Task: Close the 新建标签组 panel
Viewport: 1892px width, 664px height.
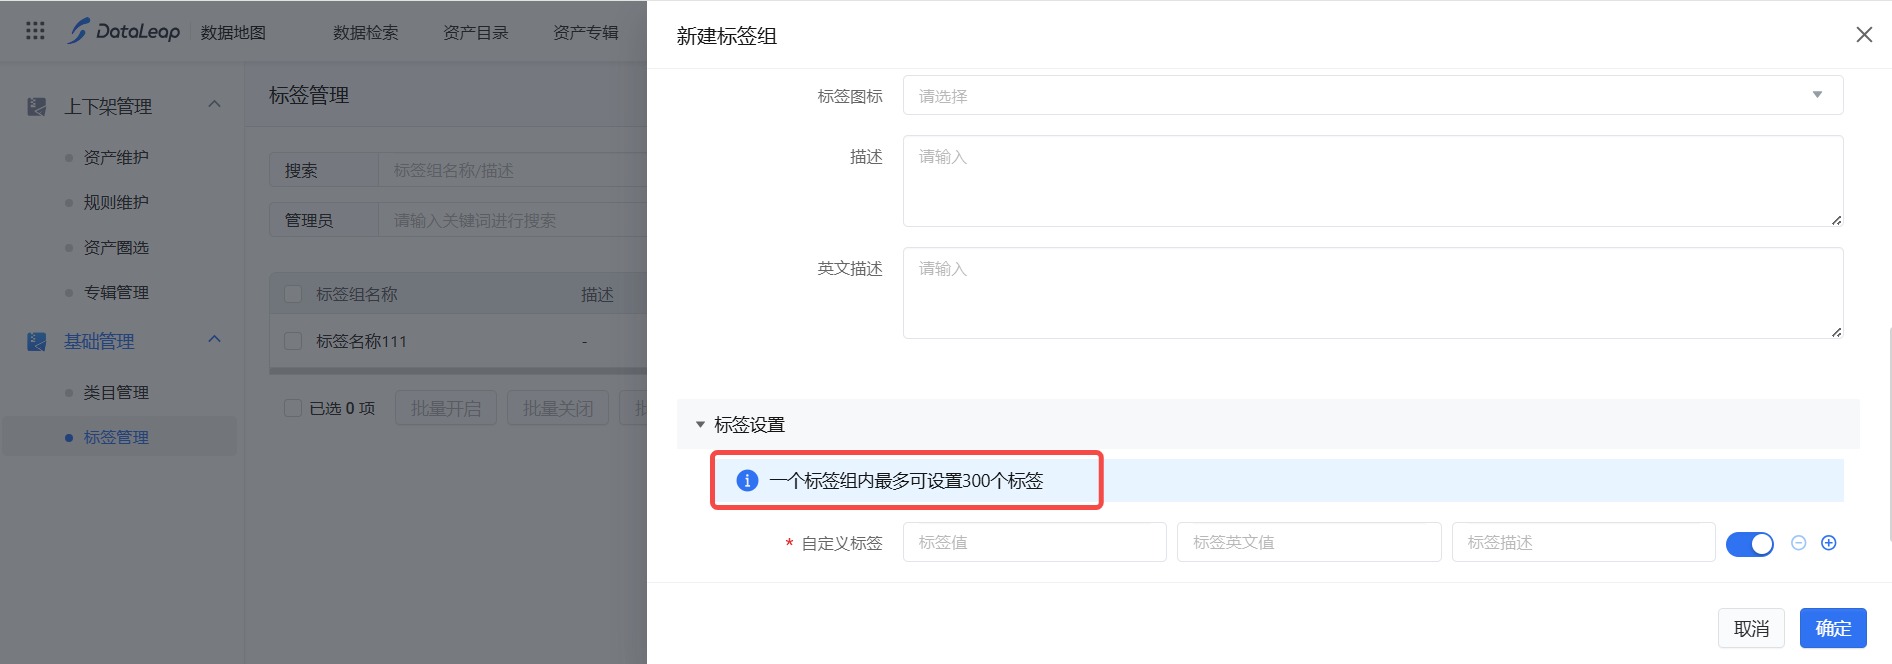Action: 1864,35
